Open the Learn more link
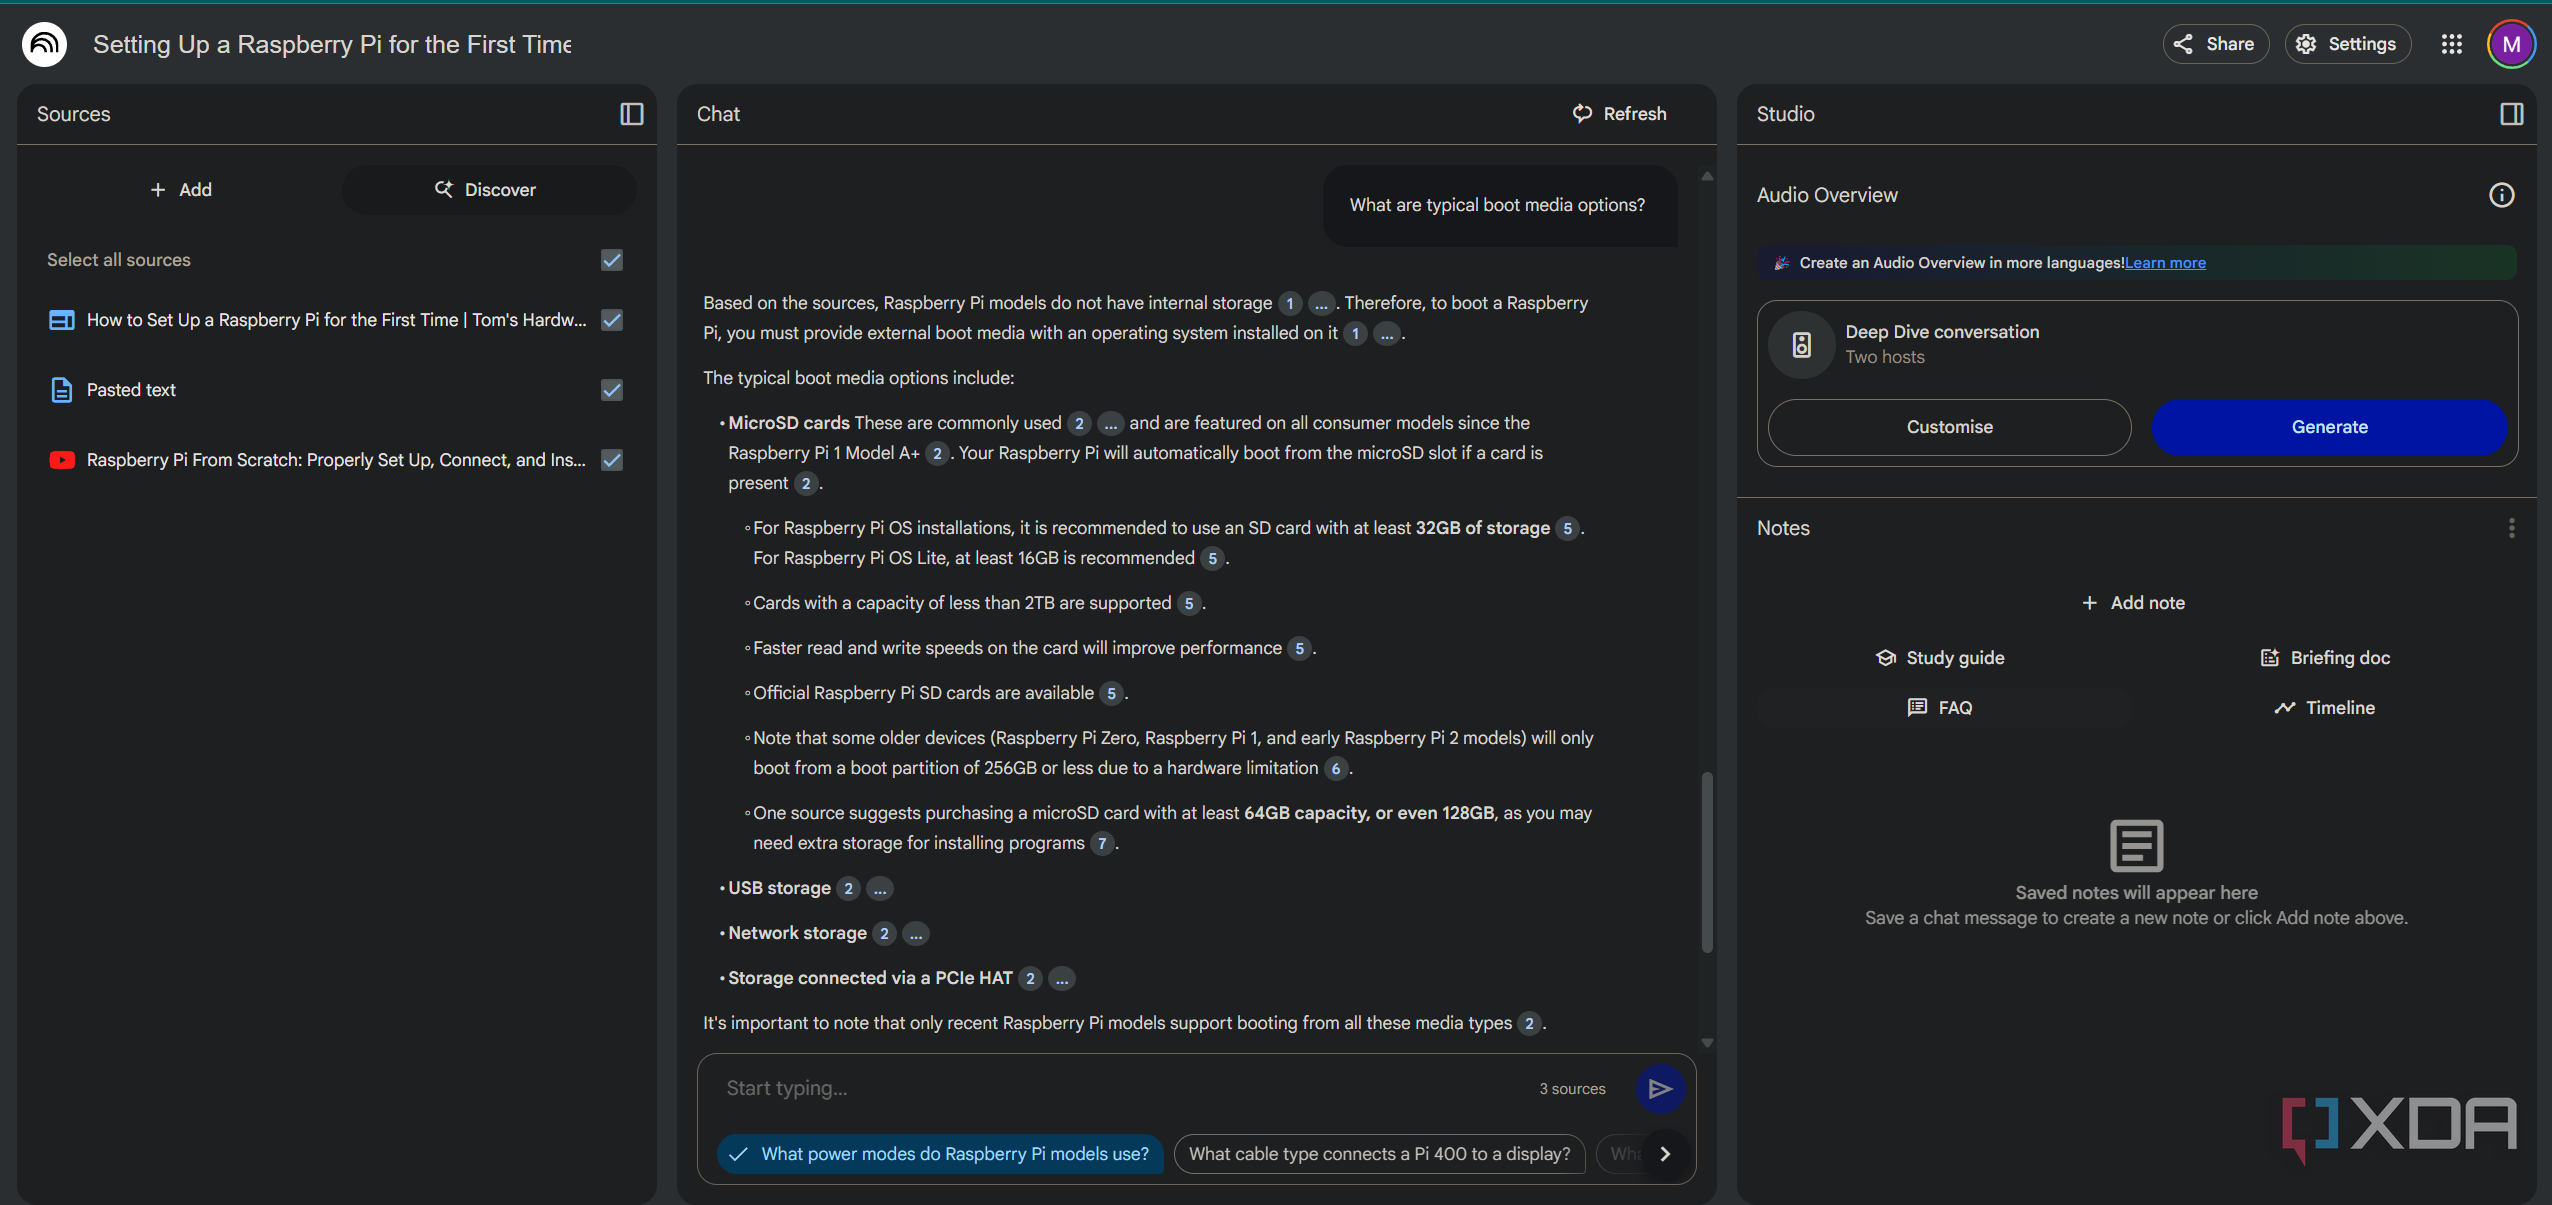This screenshot has width=2552, height=1205. (x=2165, y=263)
